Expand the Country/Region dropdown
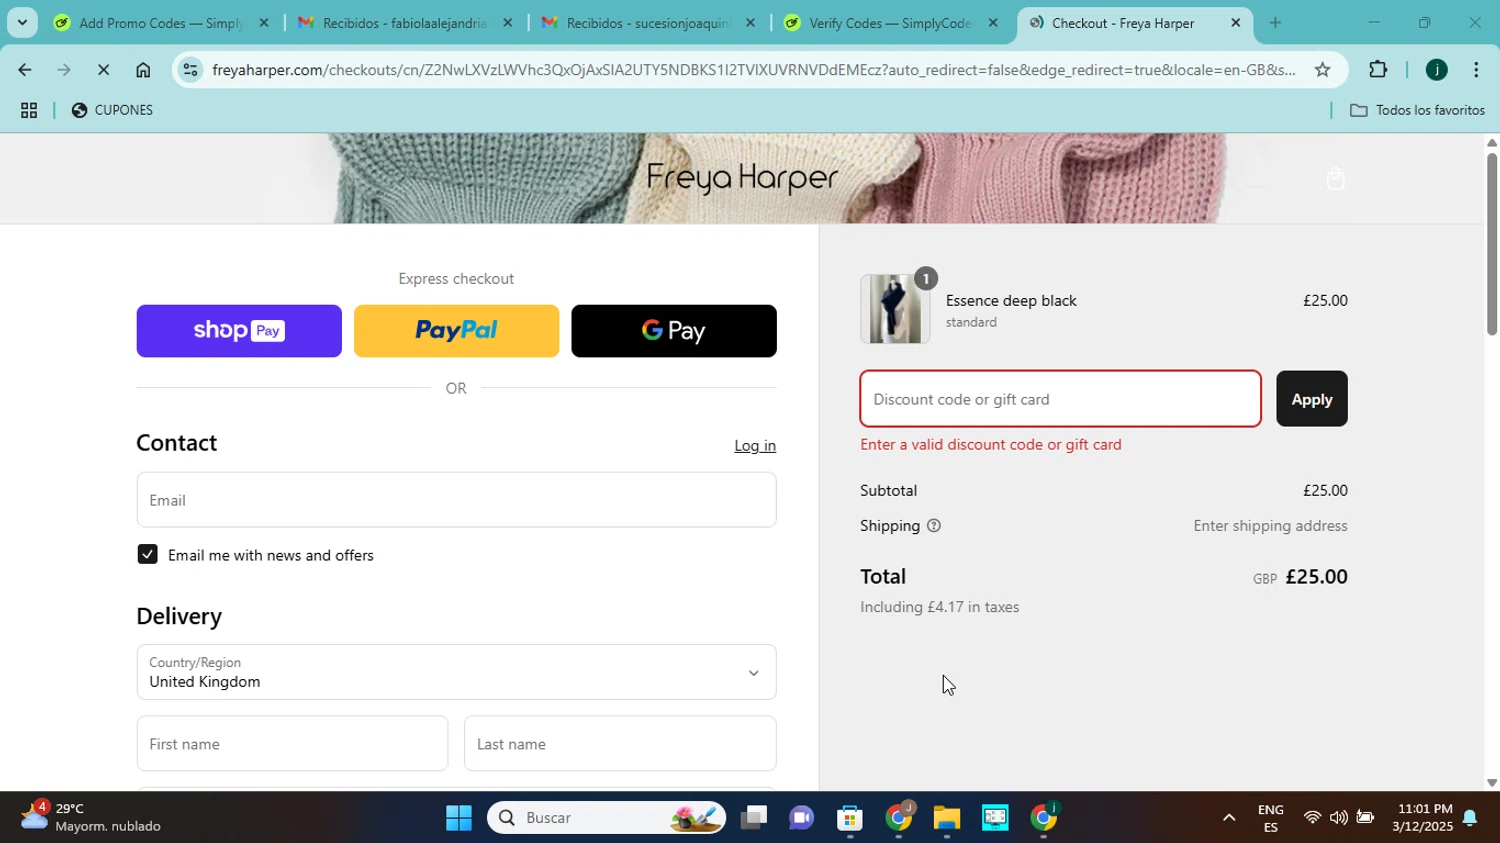Screen dimensions: 1500x843 tap(456, 672)
